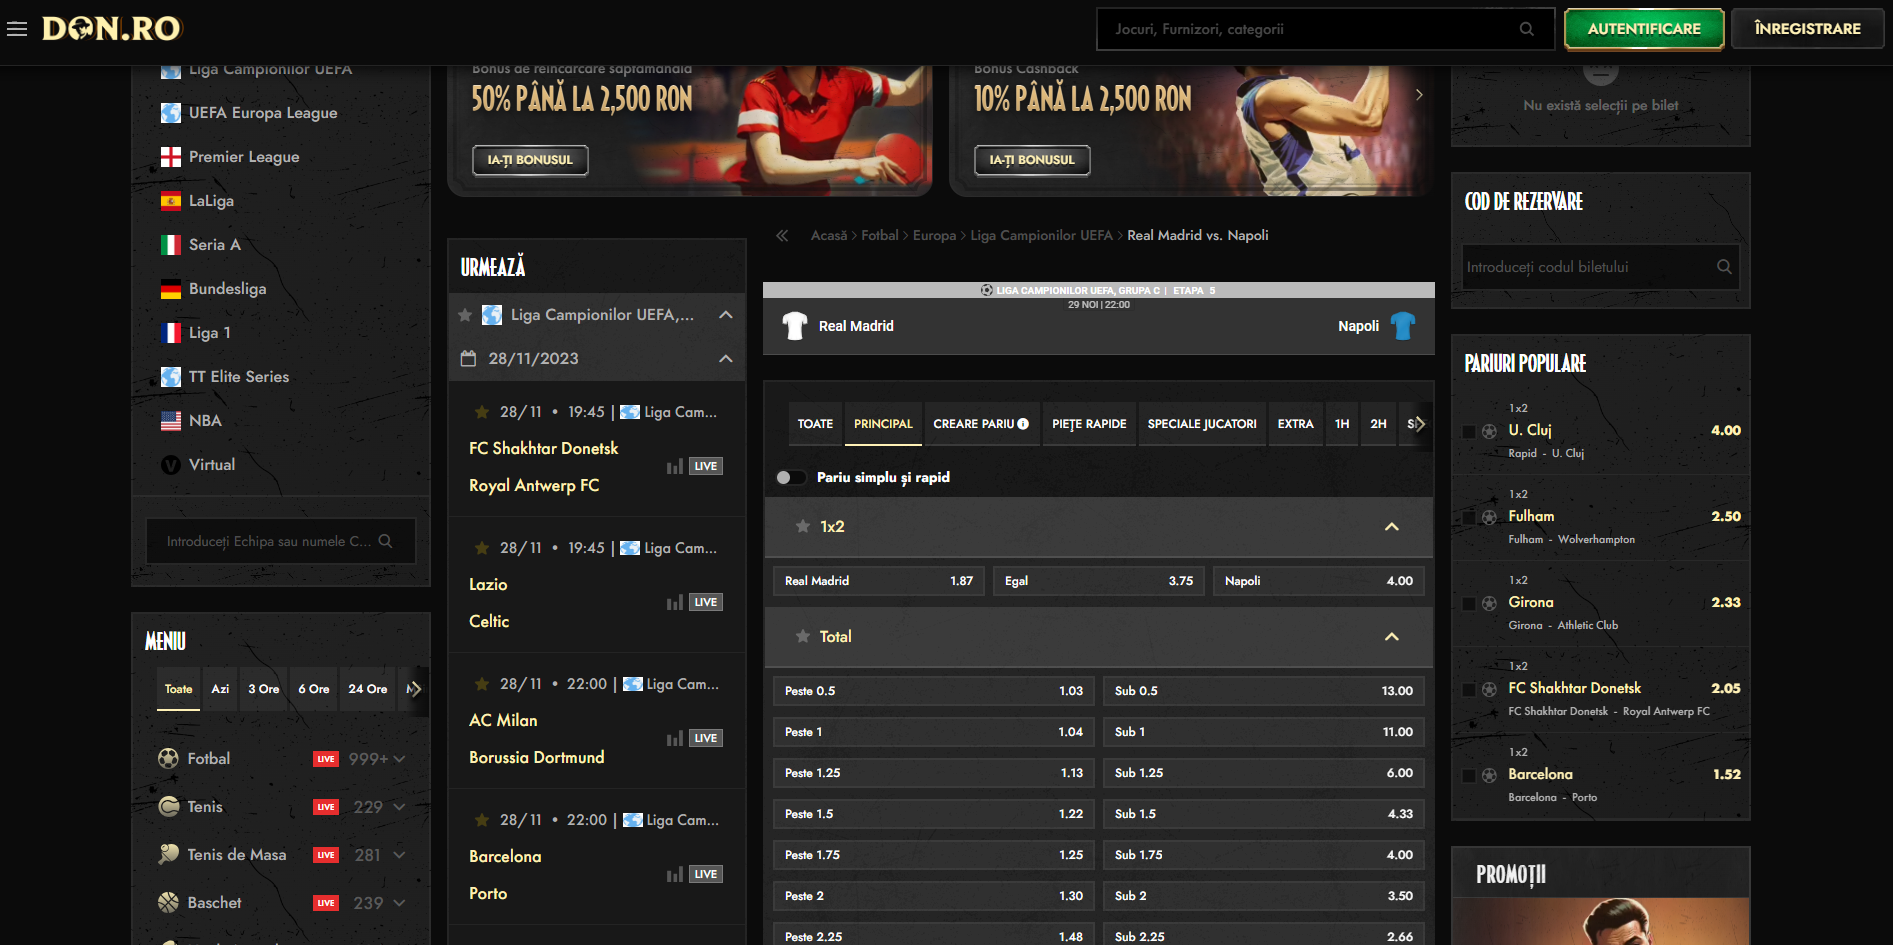This screenshot has height=945, width=1893.
Task: Click the Napoli blue jersey icon
Action: (x=1403, y=326)
